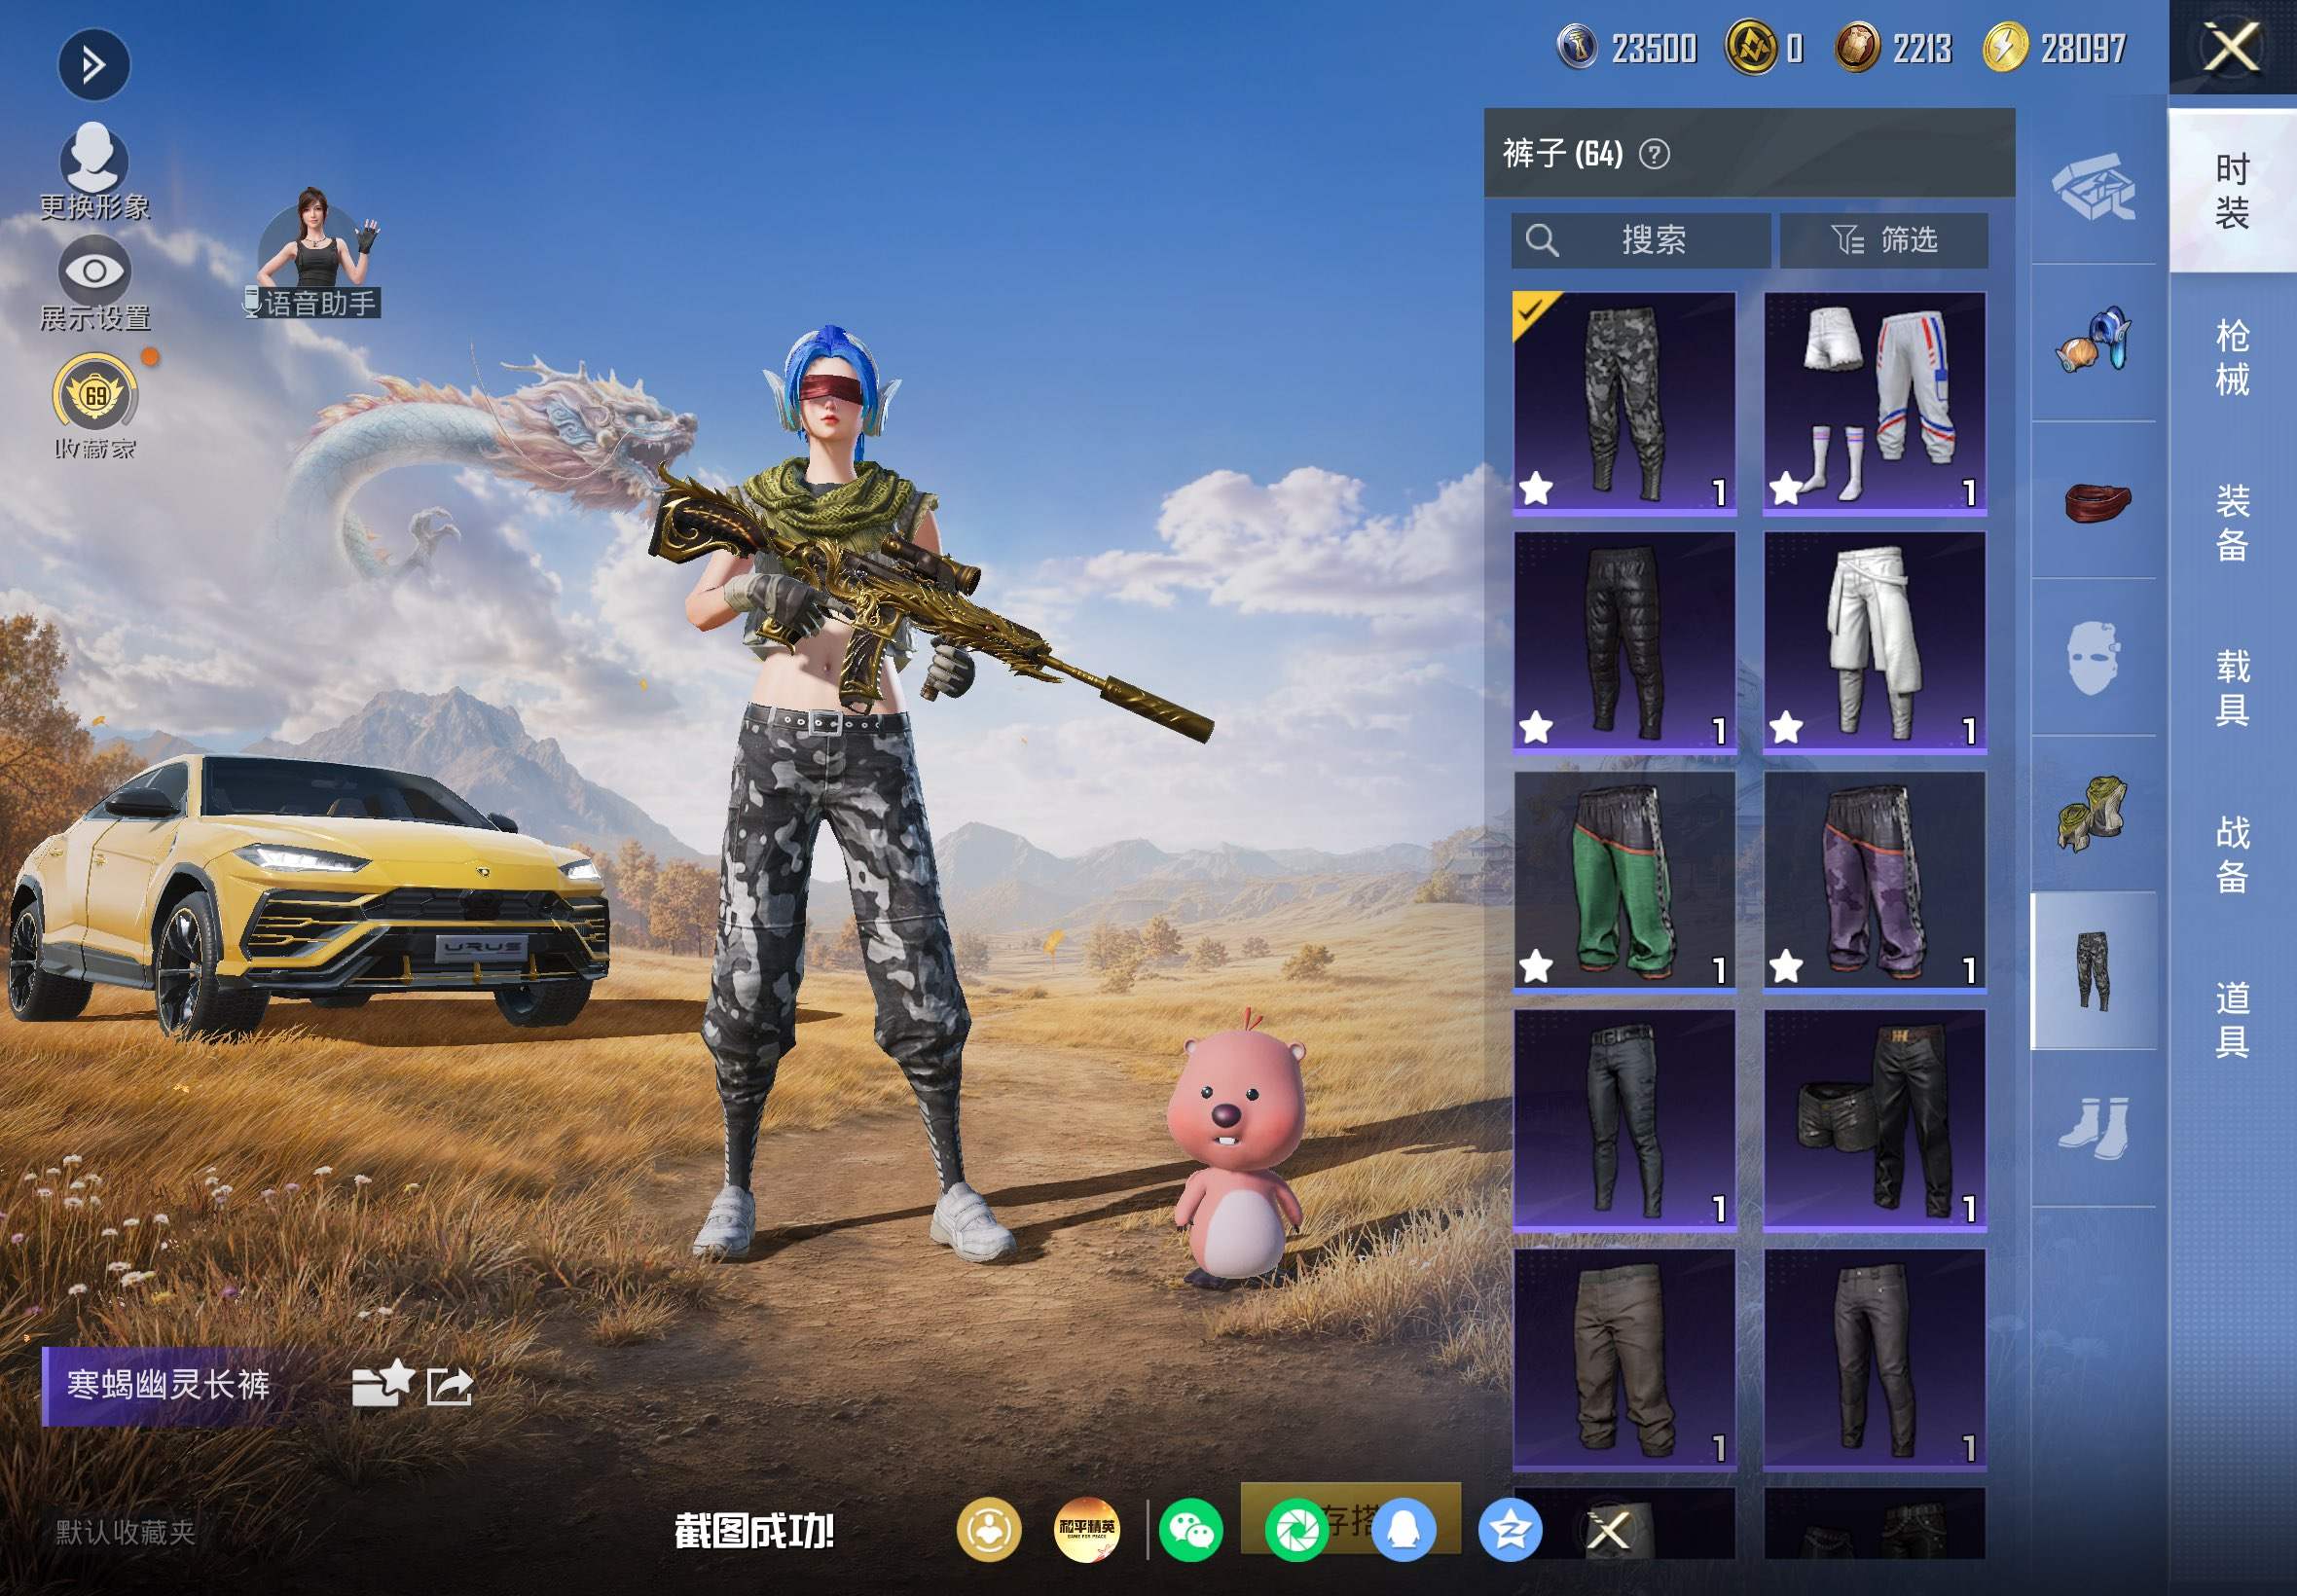Pick the dark slim jeans item
The width and height of the screenshot is (2297, 1596).
1624,1120
